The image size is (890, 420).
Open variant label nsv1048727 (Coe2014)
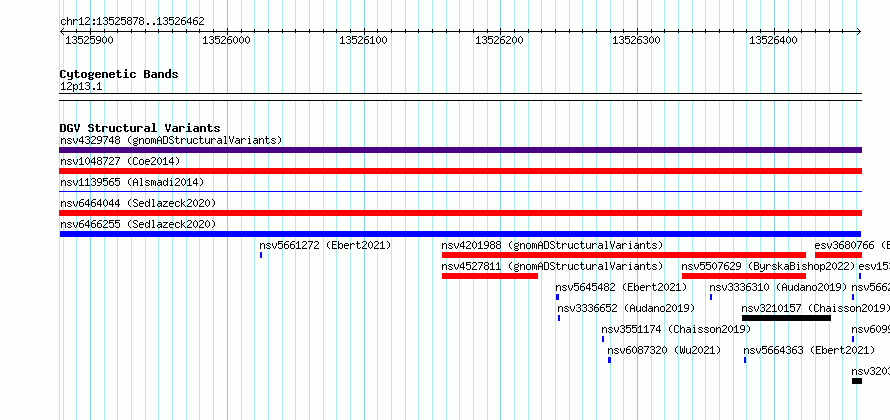coord(120,162)
